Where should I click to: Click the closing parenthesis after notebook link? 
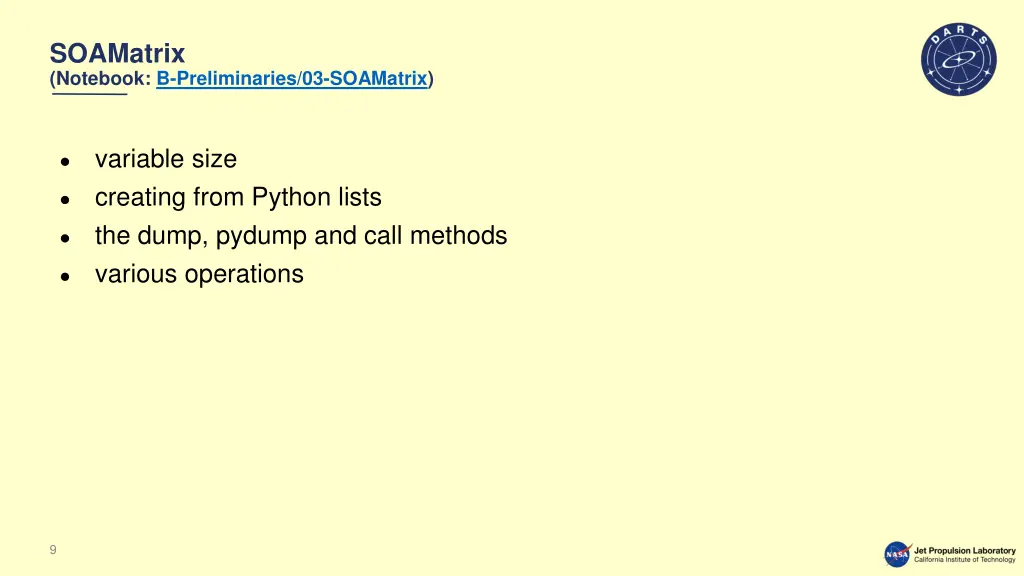point(431,79)
